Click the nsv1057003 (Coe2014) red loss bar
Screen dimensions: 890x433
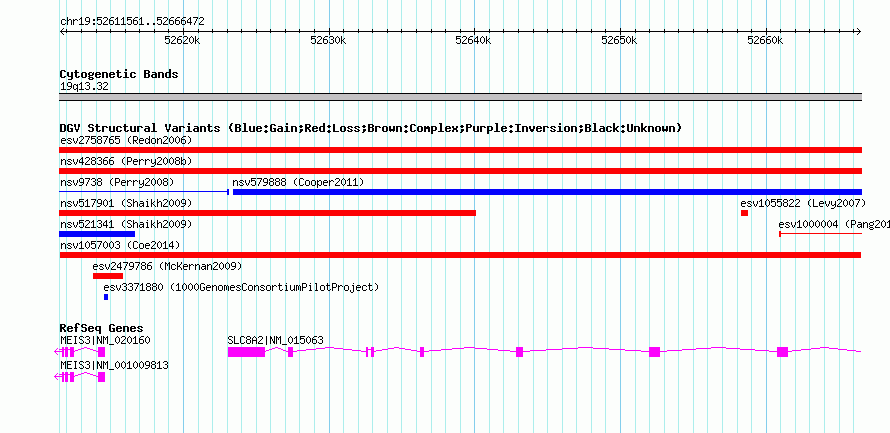(460, 255)
